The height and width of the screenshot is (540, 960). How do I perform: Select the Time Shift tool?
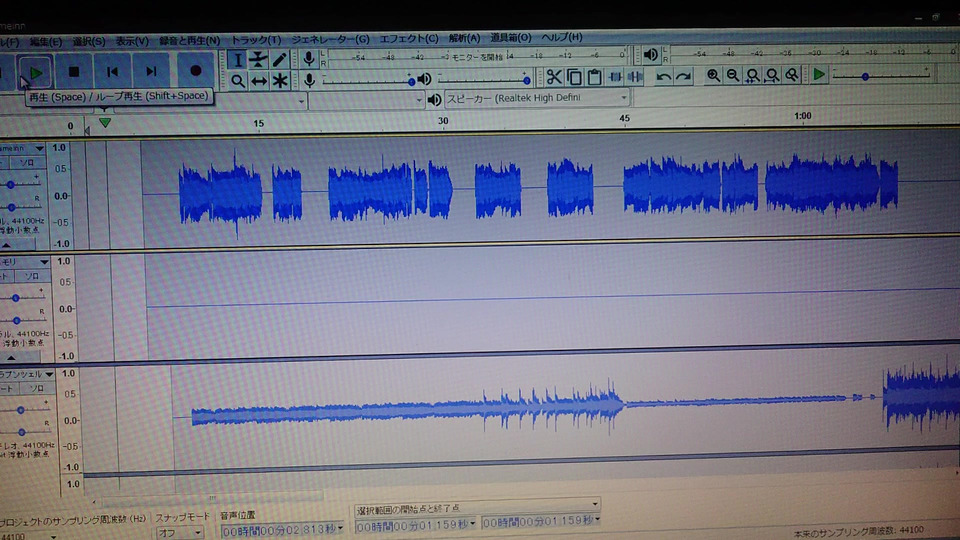click(258, 81)
